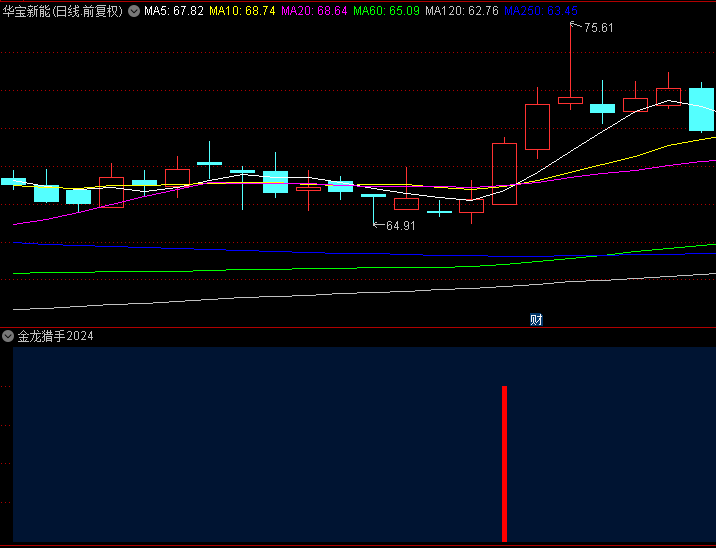Click the red signal bar in indicator panel
Image resolution: width=716 pixels, height=548 pixels.
coord(505,463)
